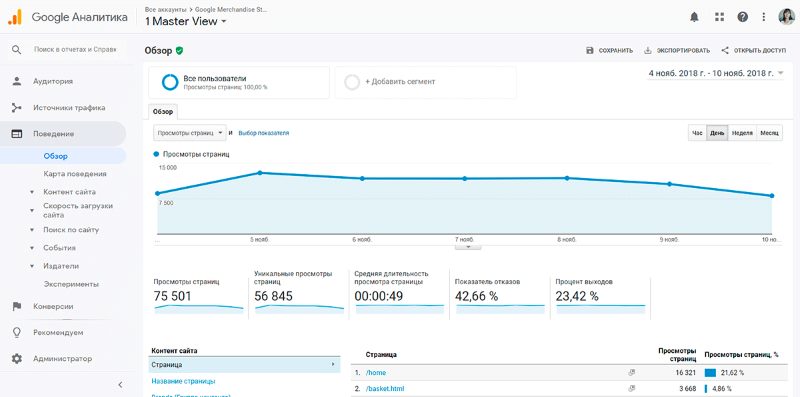
Task: Open the Поведение menu
Action: point(54,134)
